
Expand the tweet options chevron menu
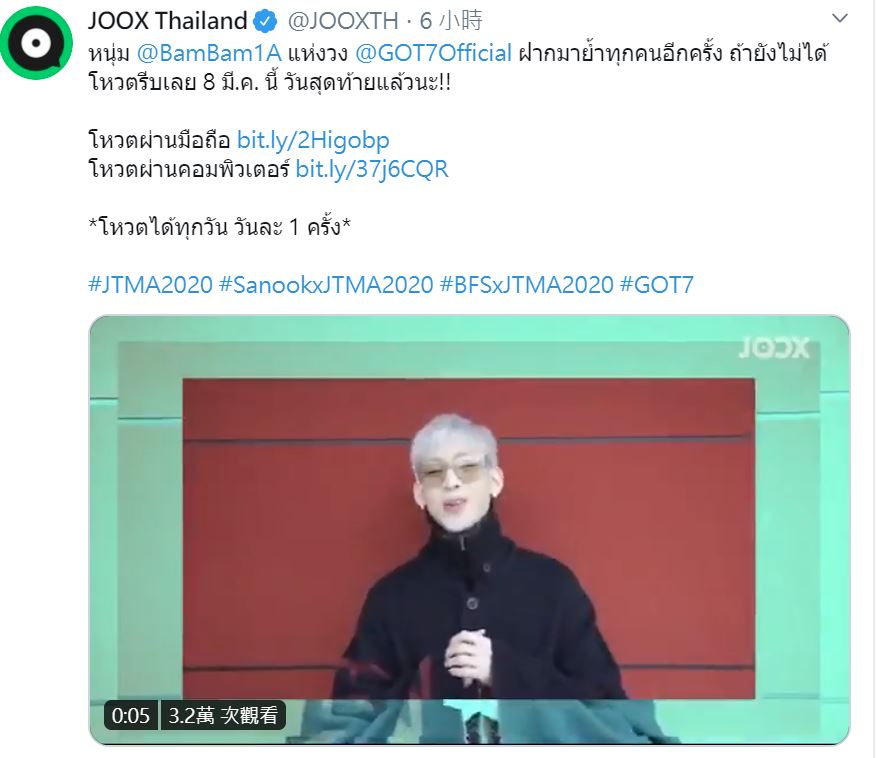click(x=840, y=18)
